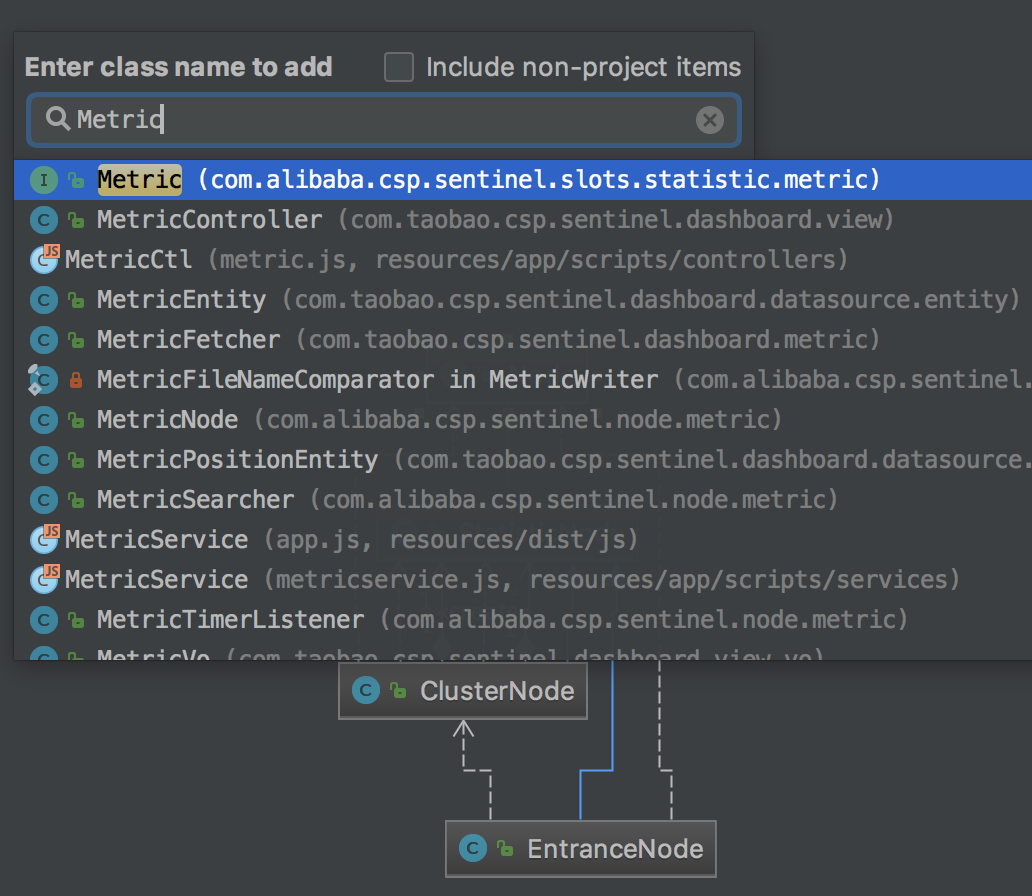This screenshot has height=896, width=1032.
Task: Select MetricService from app.js
Action: (156, 540)
